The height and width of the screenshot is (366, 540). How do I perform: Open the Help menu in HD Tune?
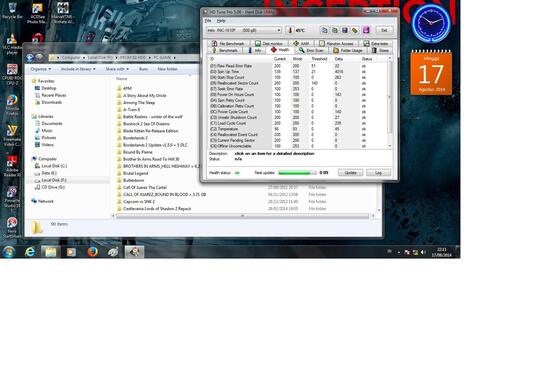(221, 21)
